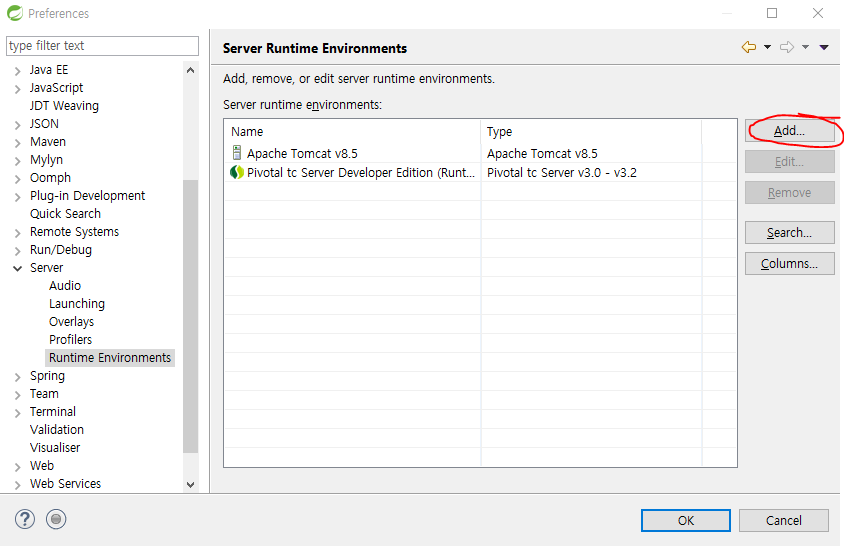Click the Search... button
844x546 pixels.
pyautogui.click(x=790, y=233)
